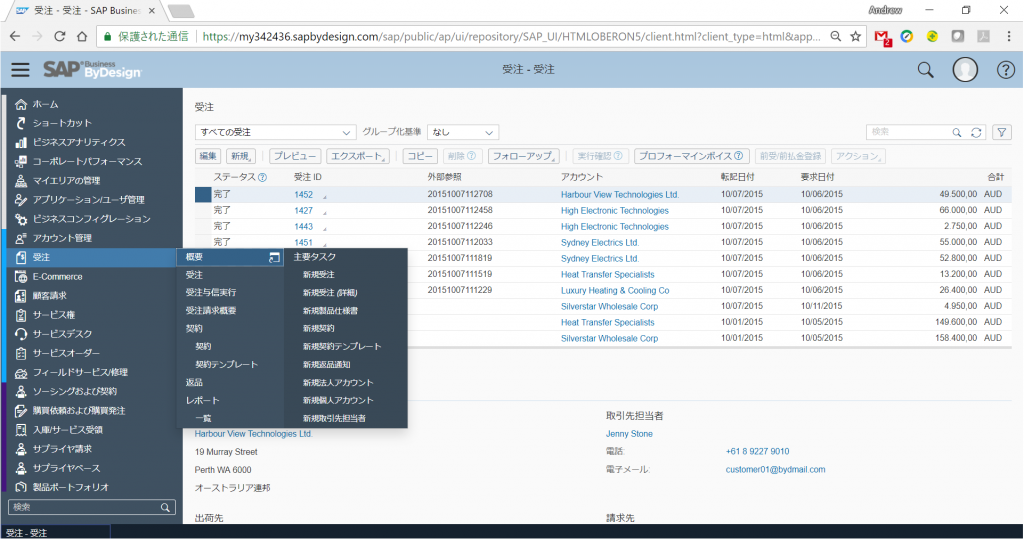This screenshot has height=539, width=1024.
Task: Open the ソーシングおよび契約 work center
Action: click(75, 391)
